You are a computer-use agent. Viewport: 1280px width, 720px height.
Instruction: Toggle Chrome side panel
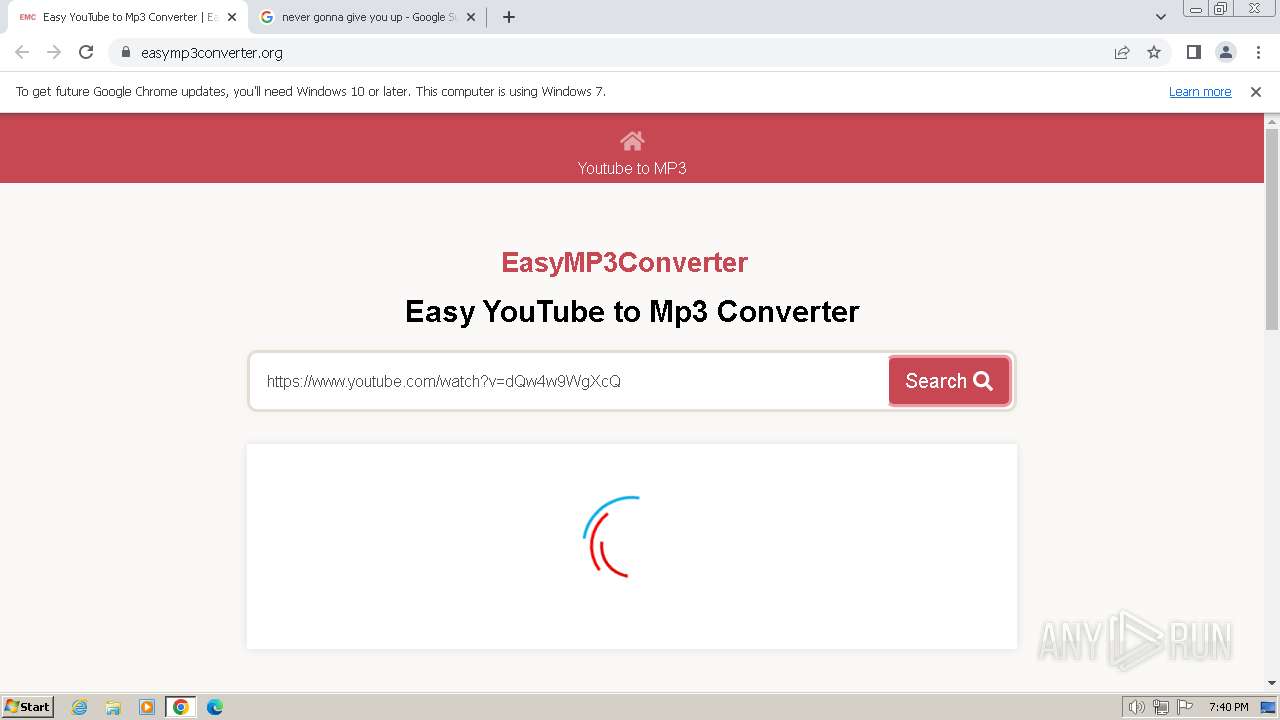(1194, 53)
